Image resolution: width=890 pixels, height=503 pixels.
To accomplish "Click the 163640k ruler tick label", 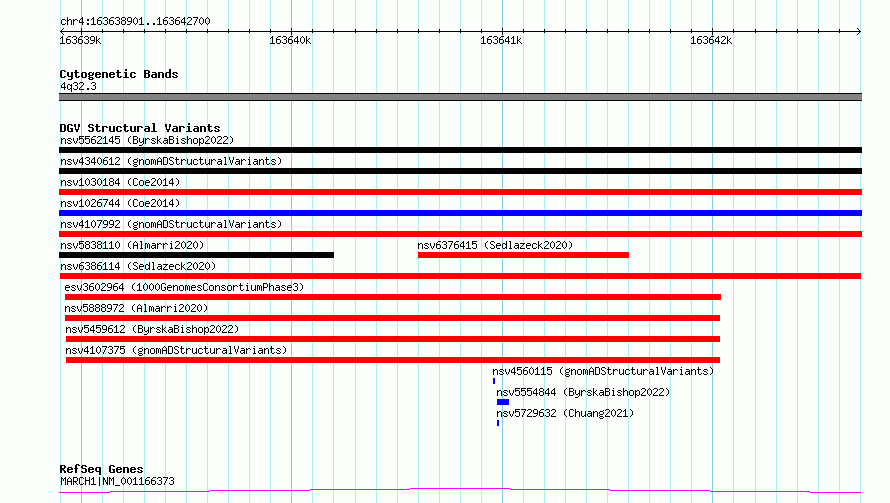I will pyautogui.click(x=290, y=40).
